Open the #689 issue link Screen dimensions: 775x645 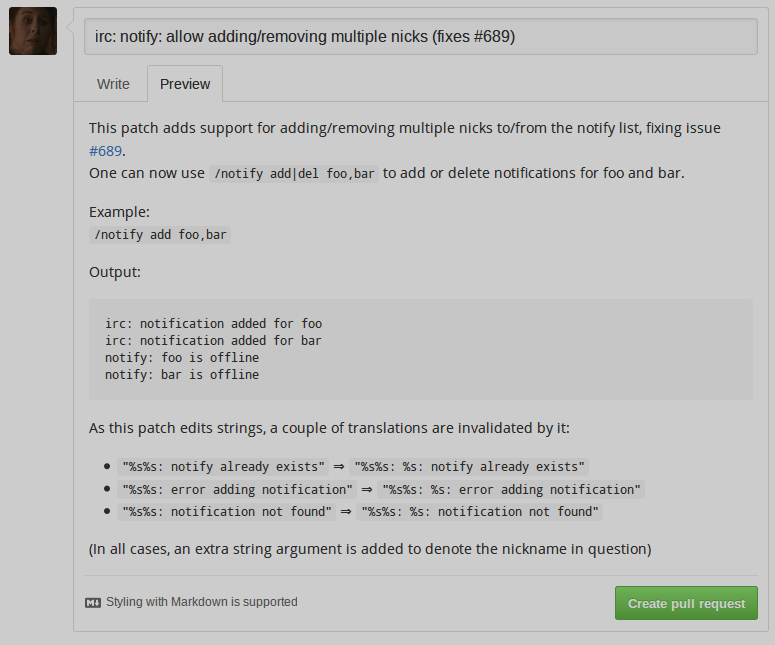105,151
